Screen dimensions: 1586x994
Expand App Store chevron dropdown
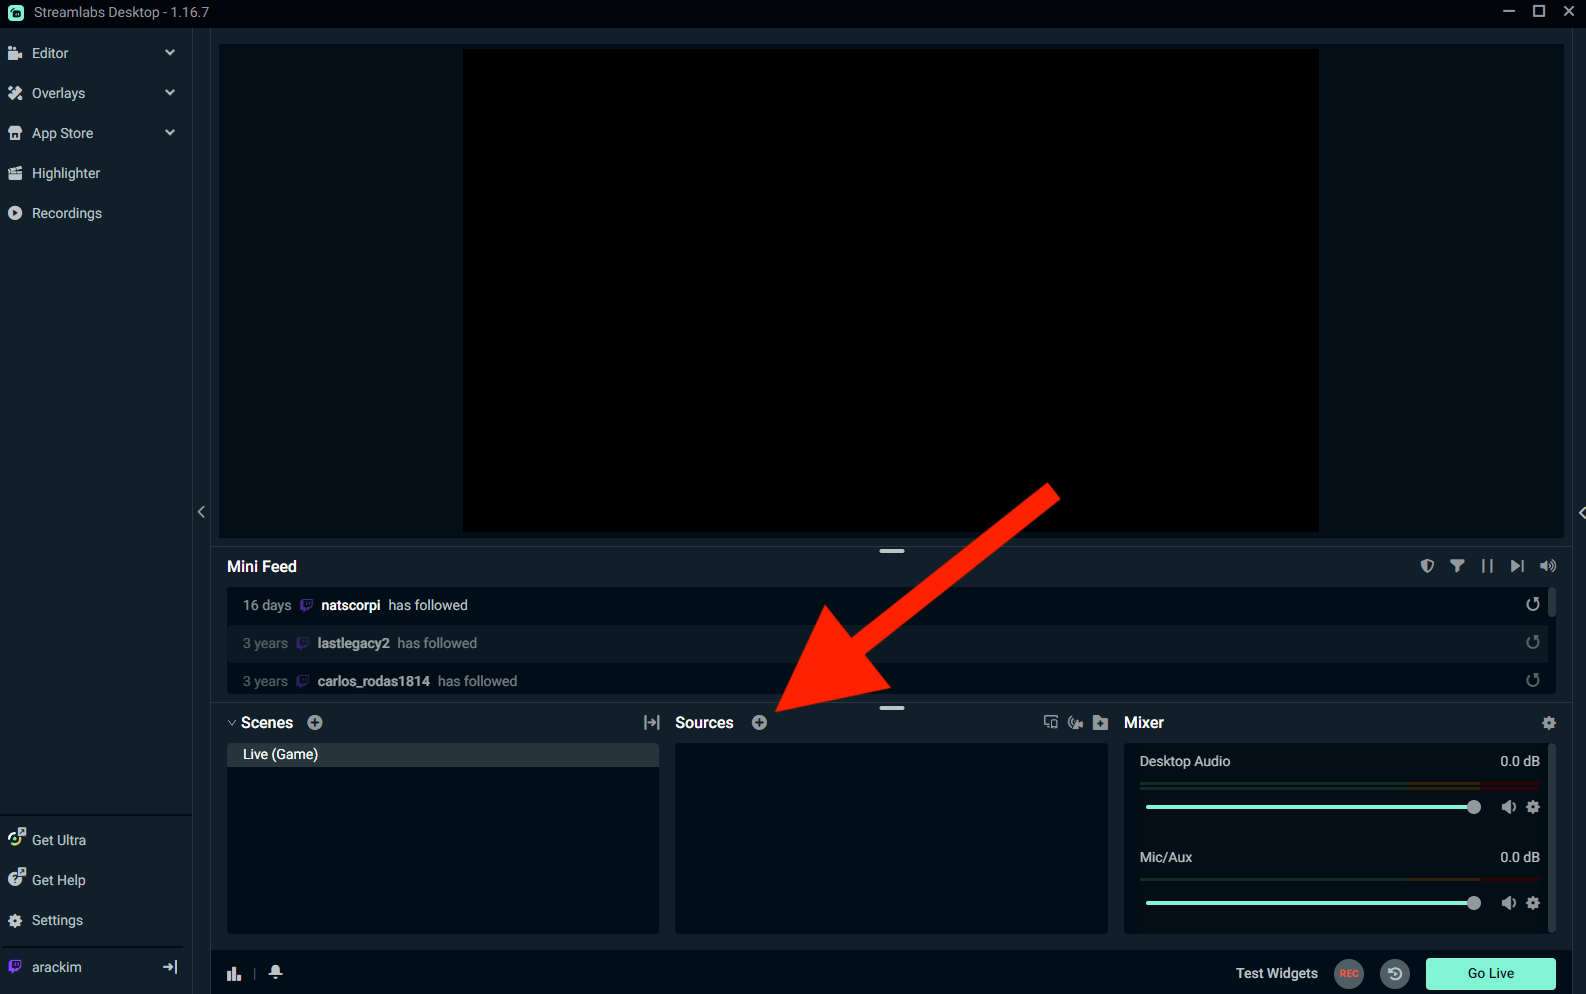tap(170, 133)
